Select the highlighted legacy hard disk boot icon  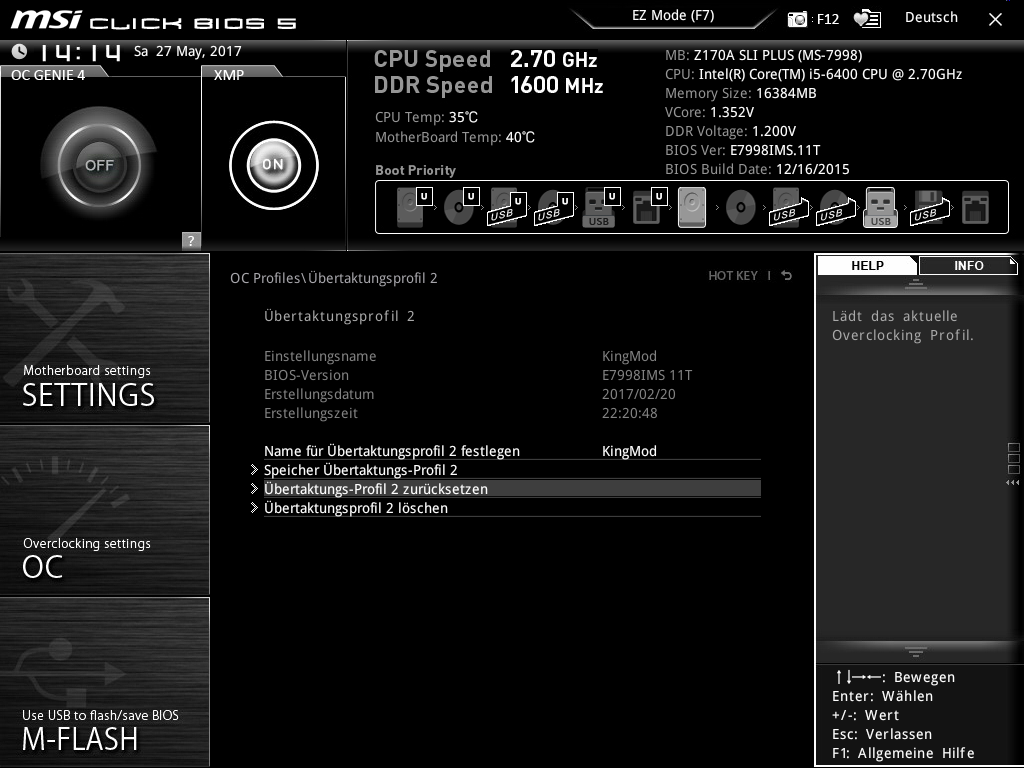692,207
